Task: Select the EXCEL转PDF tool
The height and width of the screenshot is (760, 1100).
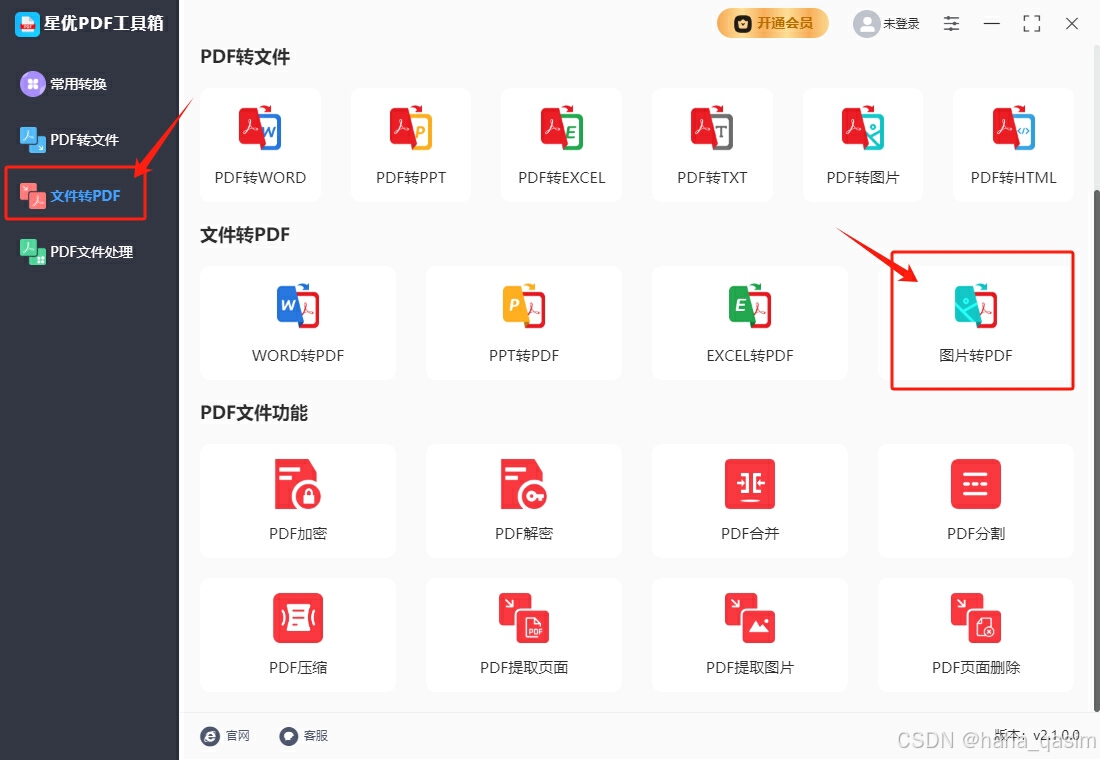Action: click(750, 323)
